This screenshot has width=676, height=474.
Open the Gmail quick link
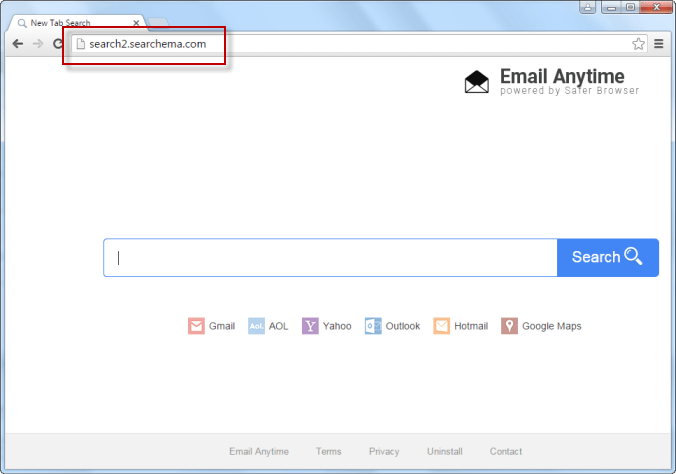coord(212,326)
